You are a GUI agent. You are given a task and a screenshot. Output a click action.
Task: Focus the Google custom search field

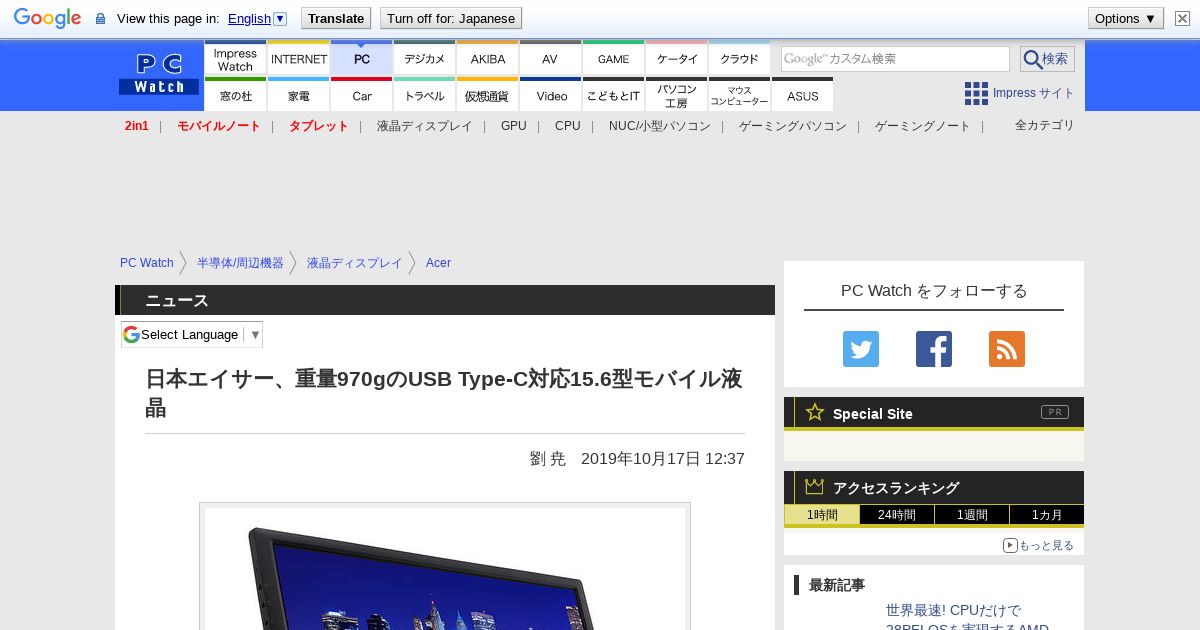(895, 59)
